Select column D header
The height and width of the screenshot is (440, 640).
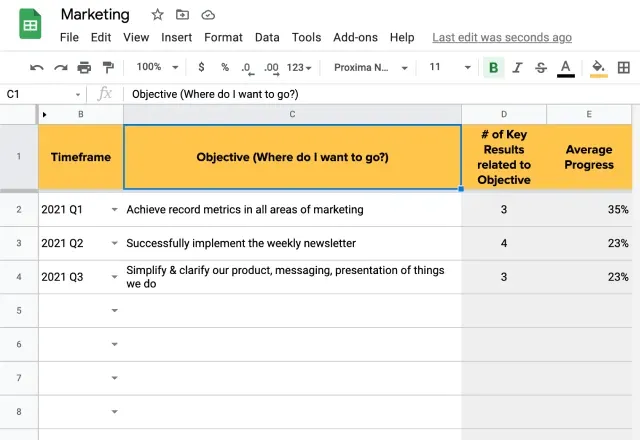pos(504,115)
